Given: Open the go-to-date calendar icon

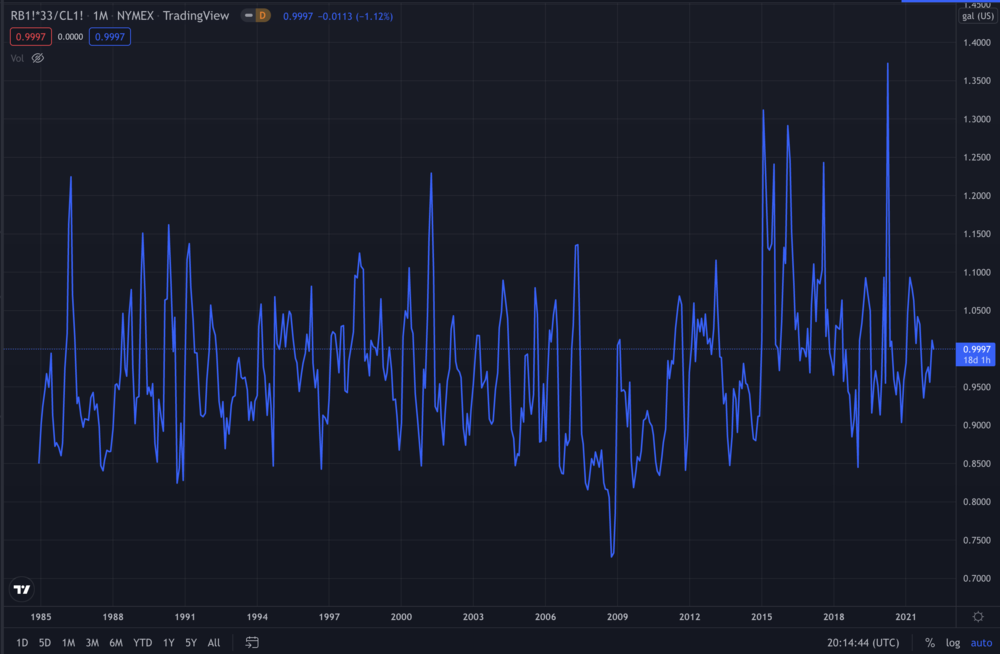Looking at the screenshot, I should (252, 642).
